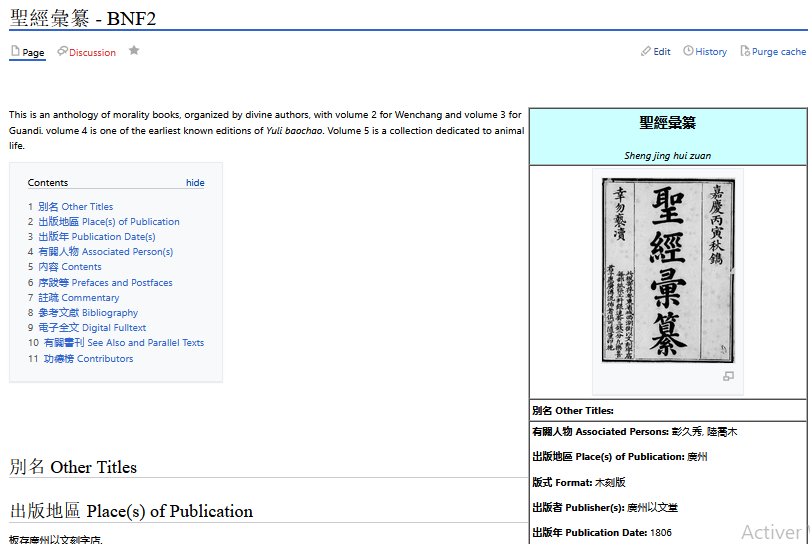Click the Purge cache icon
This screenshot has width=810, height=544.
[745, 51]
